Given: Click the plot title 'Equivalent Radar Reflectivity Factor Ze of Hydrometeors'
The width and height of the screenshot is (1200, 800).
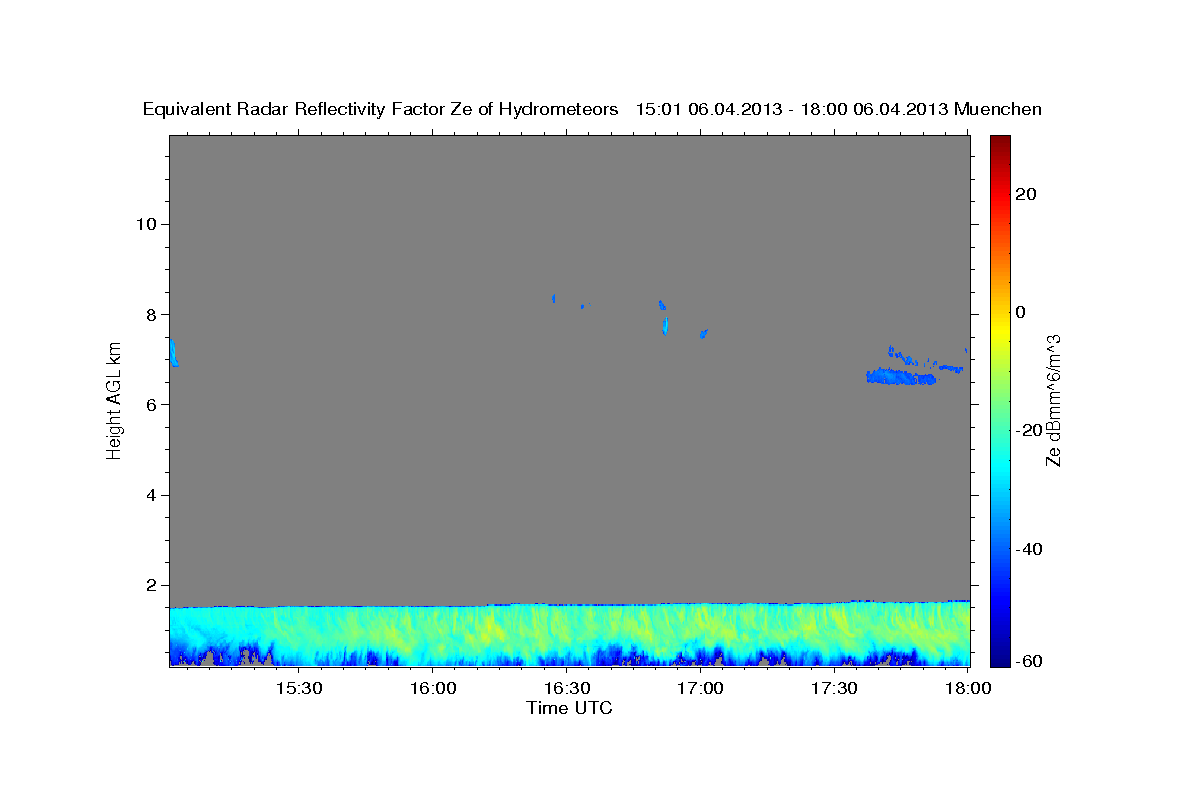Looking at the screenshot, I should [x=381, y=110].
